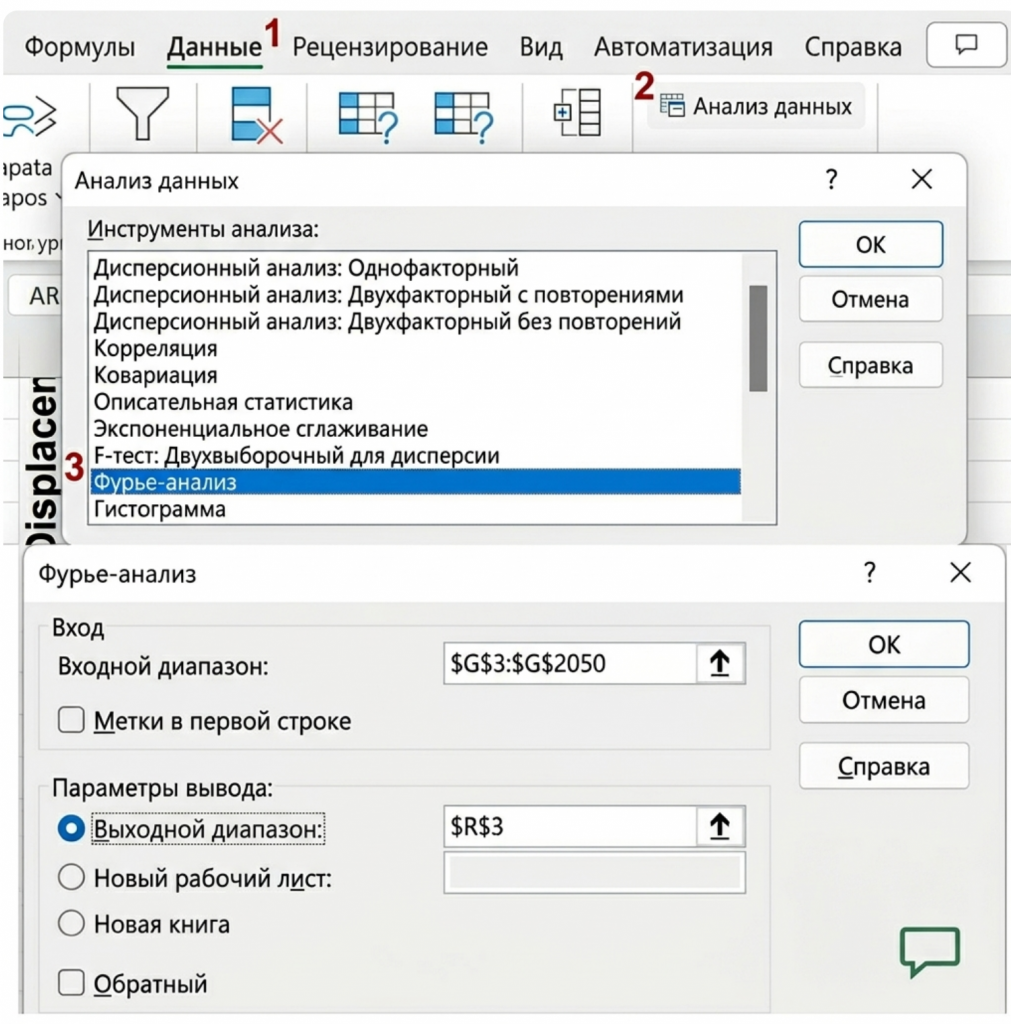The height and width of the screenshot is (1024, 1011).
Task: Toggle the Обратный checkbox
Action: pyautogui.click(x=71, y=982)
